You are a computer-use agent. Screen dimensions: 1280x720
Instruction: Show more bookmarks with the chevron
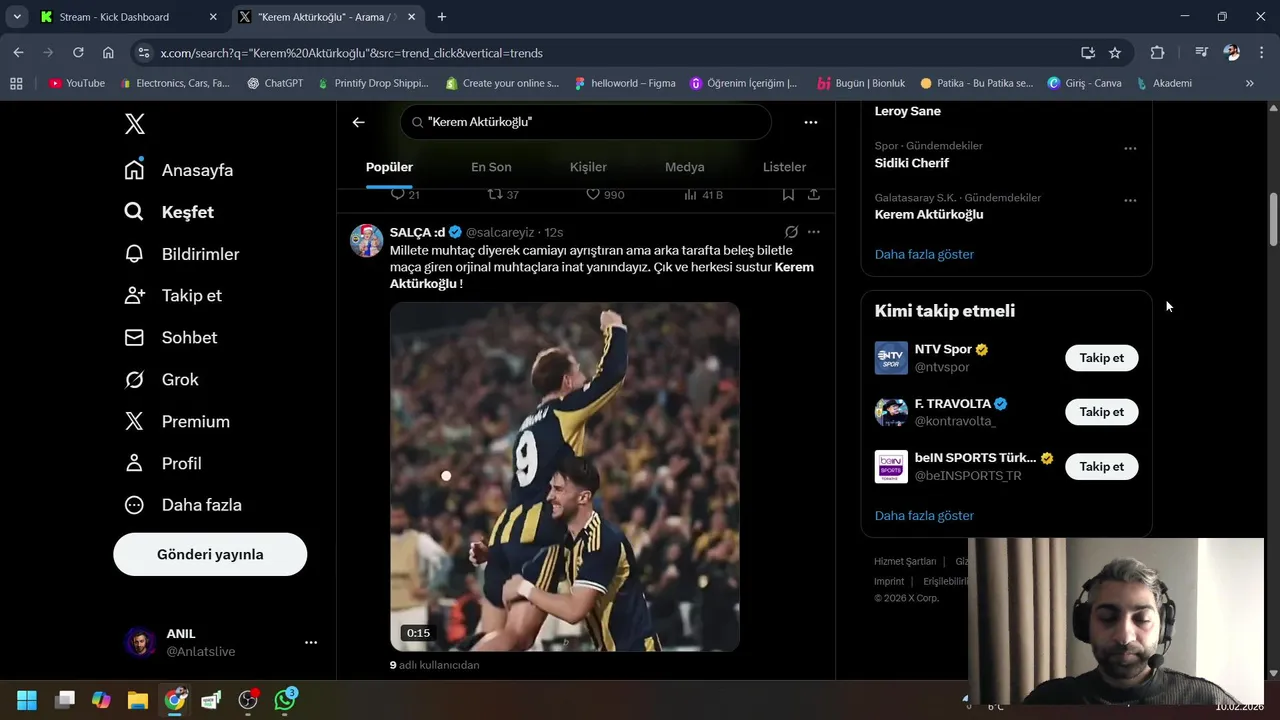(1249, 83)
